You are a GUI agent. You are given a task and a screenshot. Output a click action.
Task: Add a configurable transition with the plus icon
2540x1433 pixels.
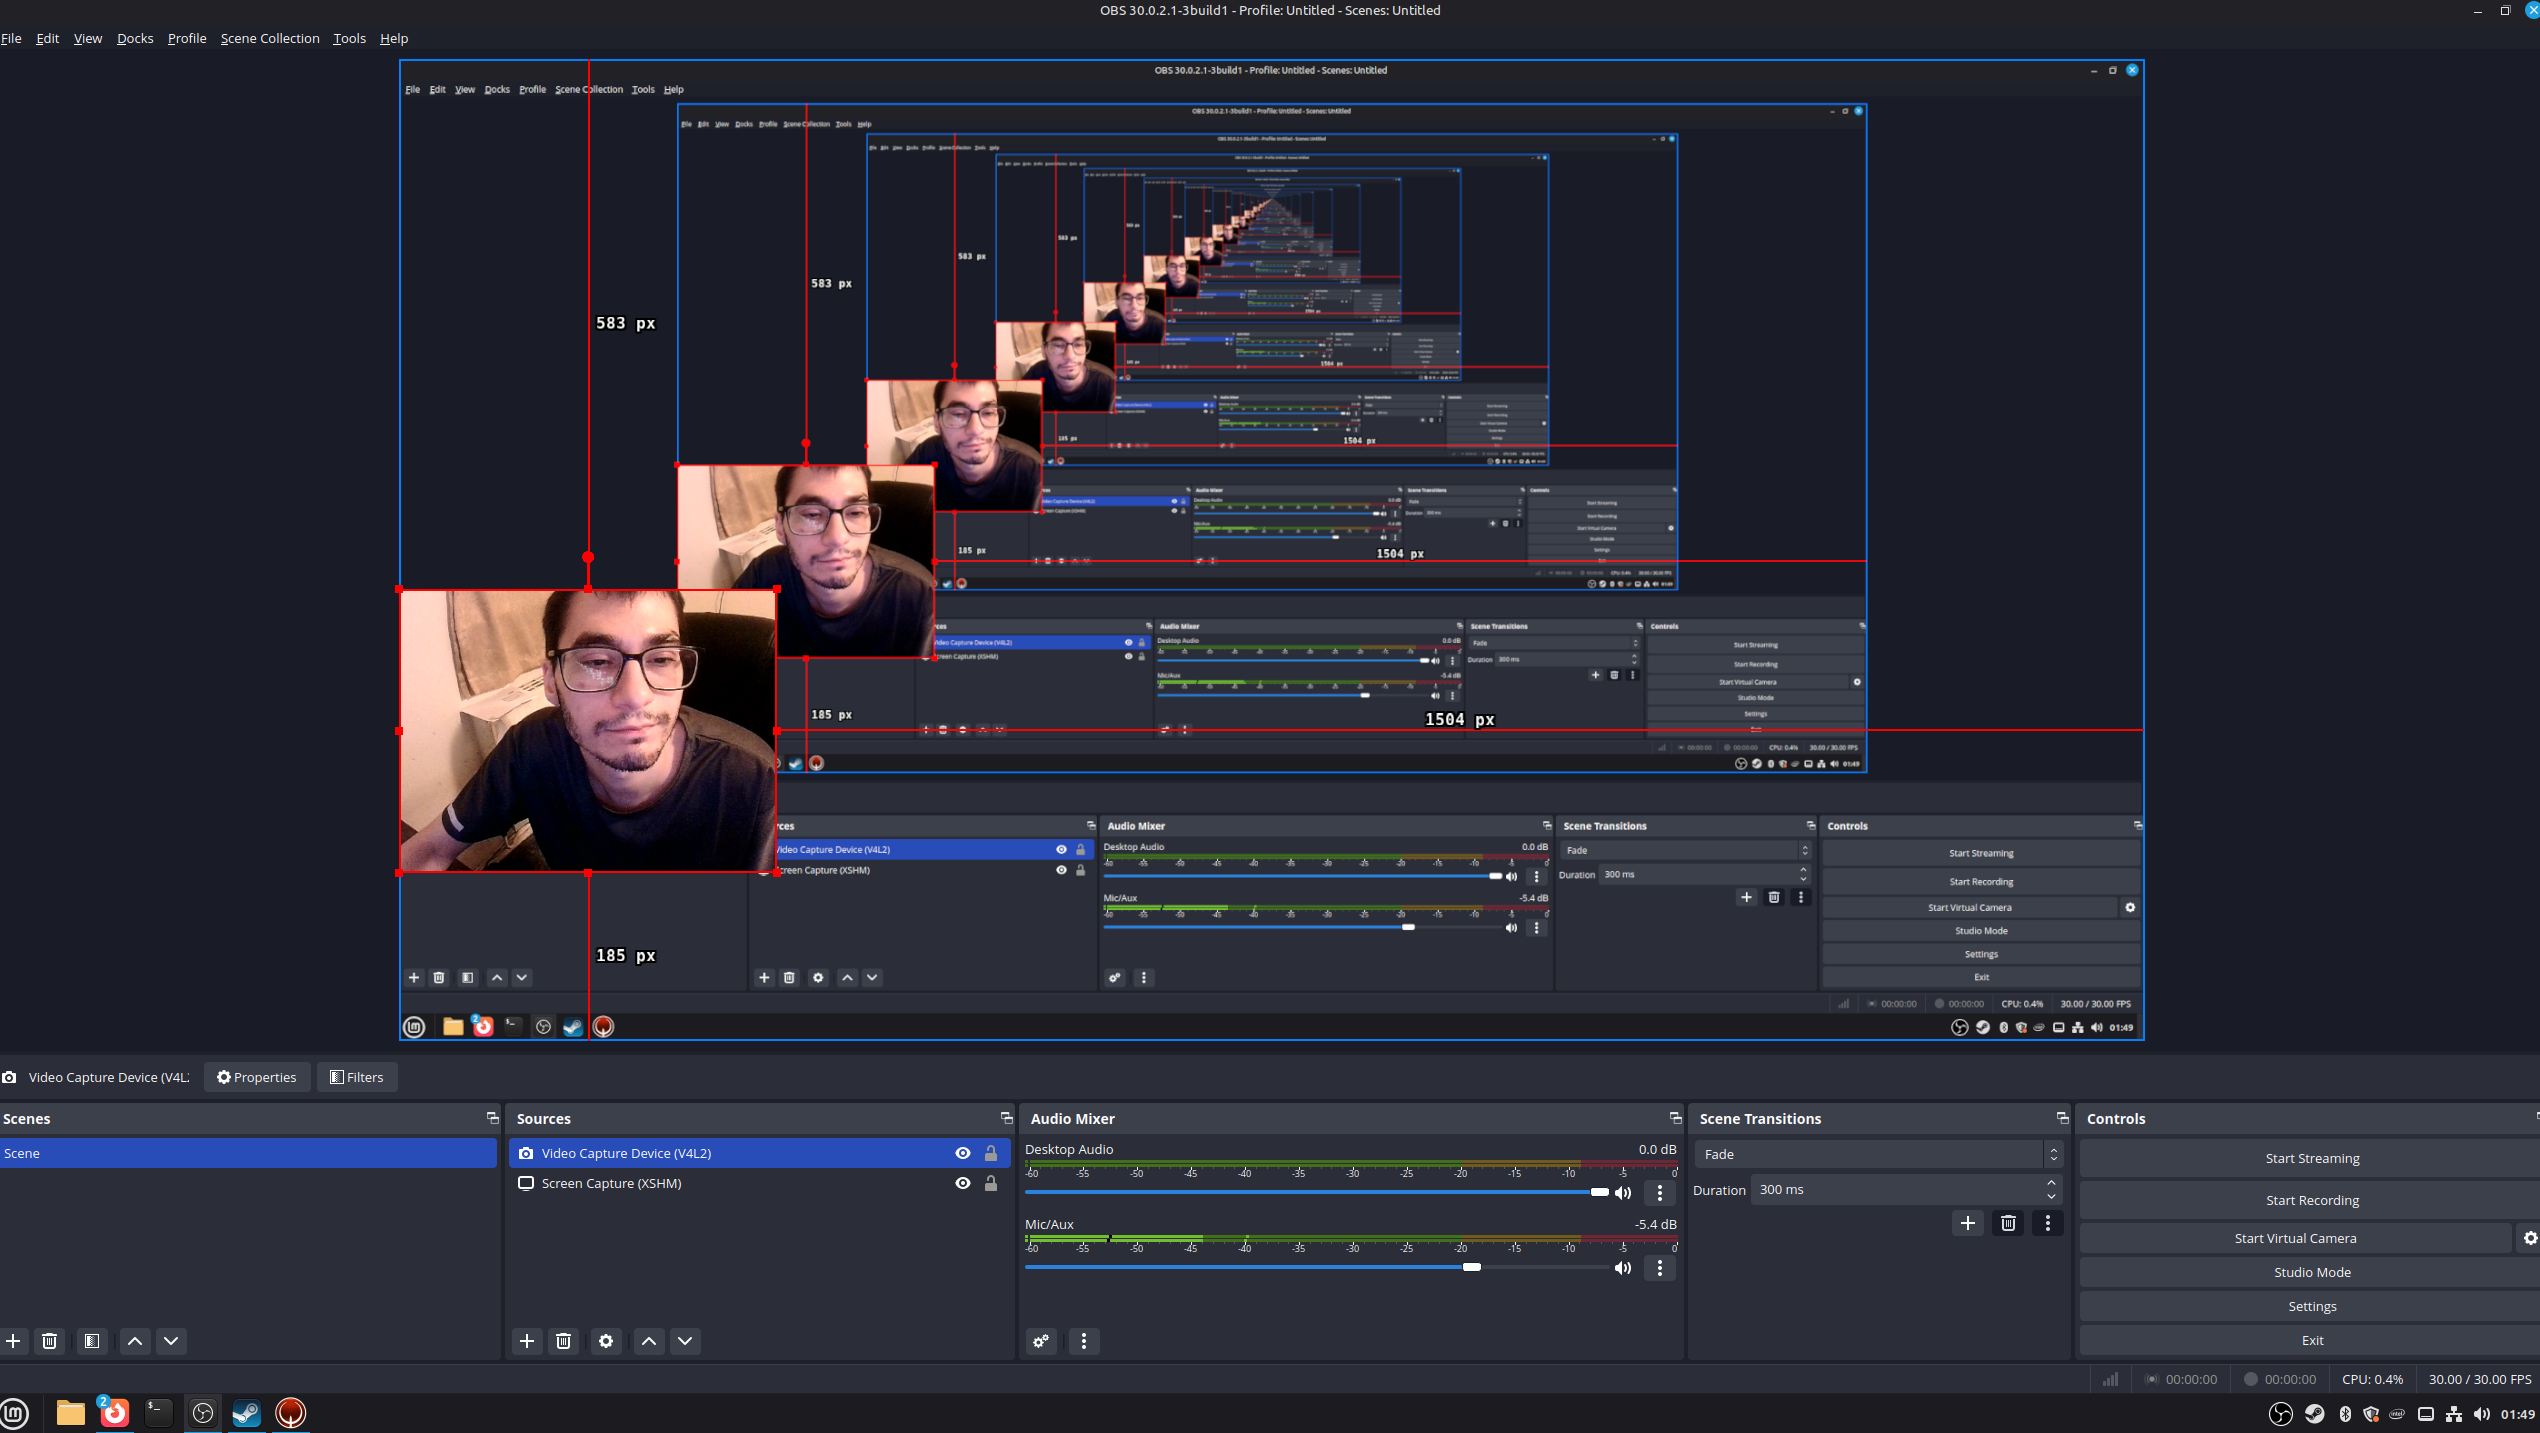(1968, 1223)
